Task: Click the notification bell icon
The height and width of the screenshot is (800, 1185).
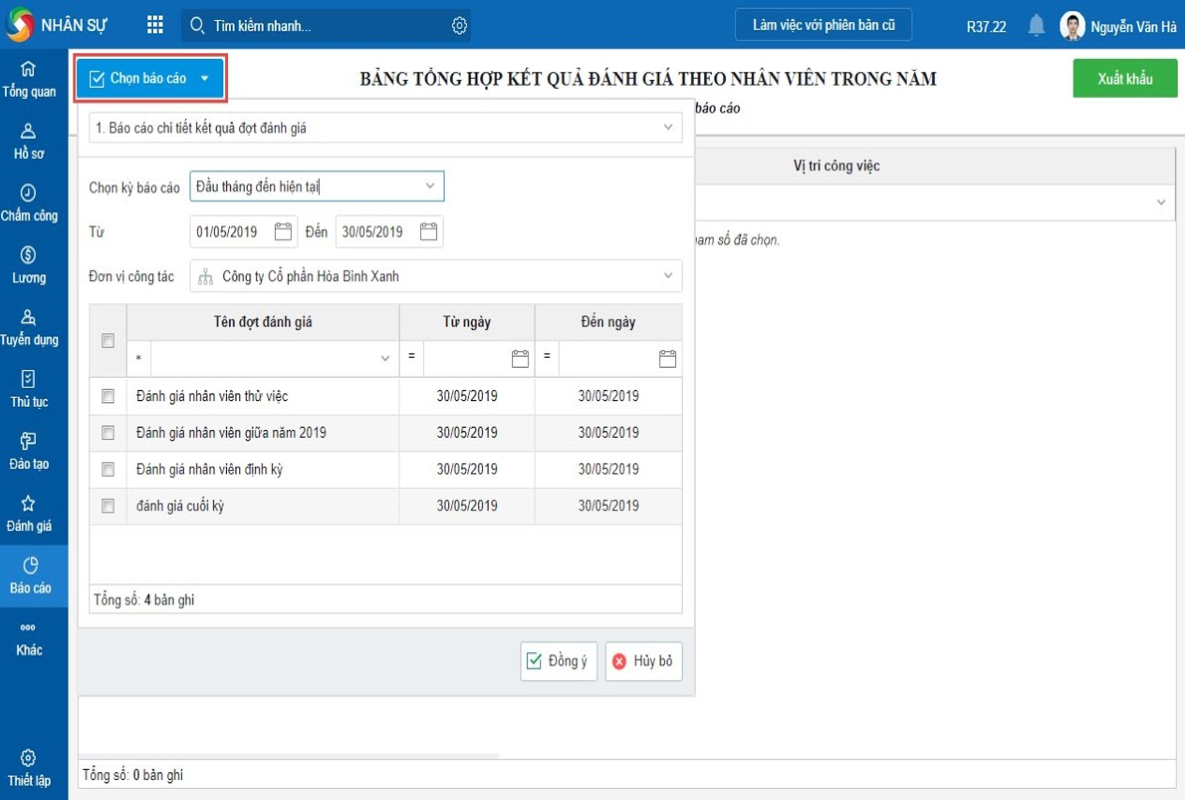Action: tap(1036, 26)
